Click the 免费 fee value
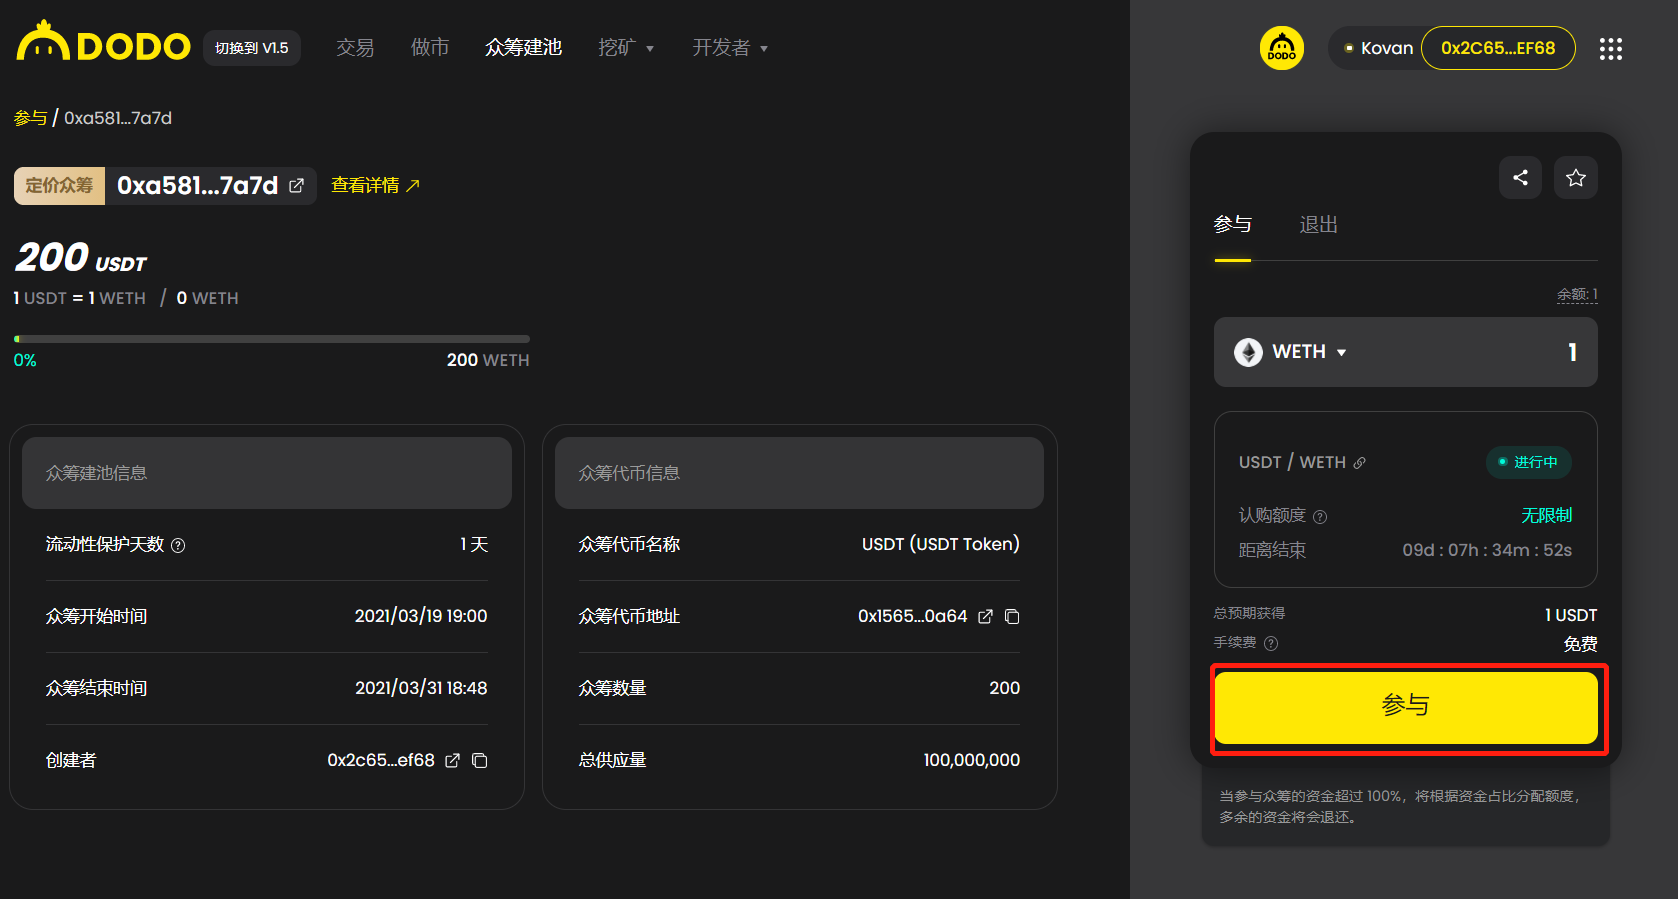This screenshot has height=899, width=1678. coord(1580,644)
